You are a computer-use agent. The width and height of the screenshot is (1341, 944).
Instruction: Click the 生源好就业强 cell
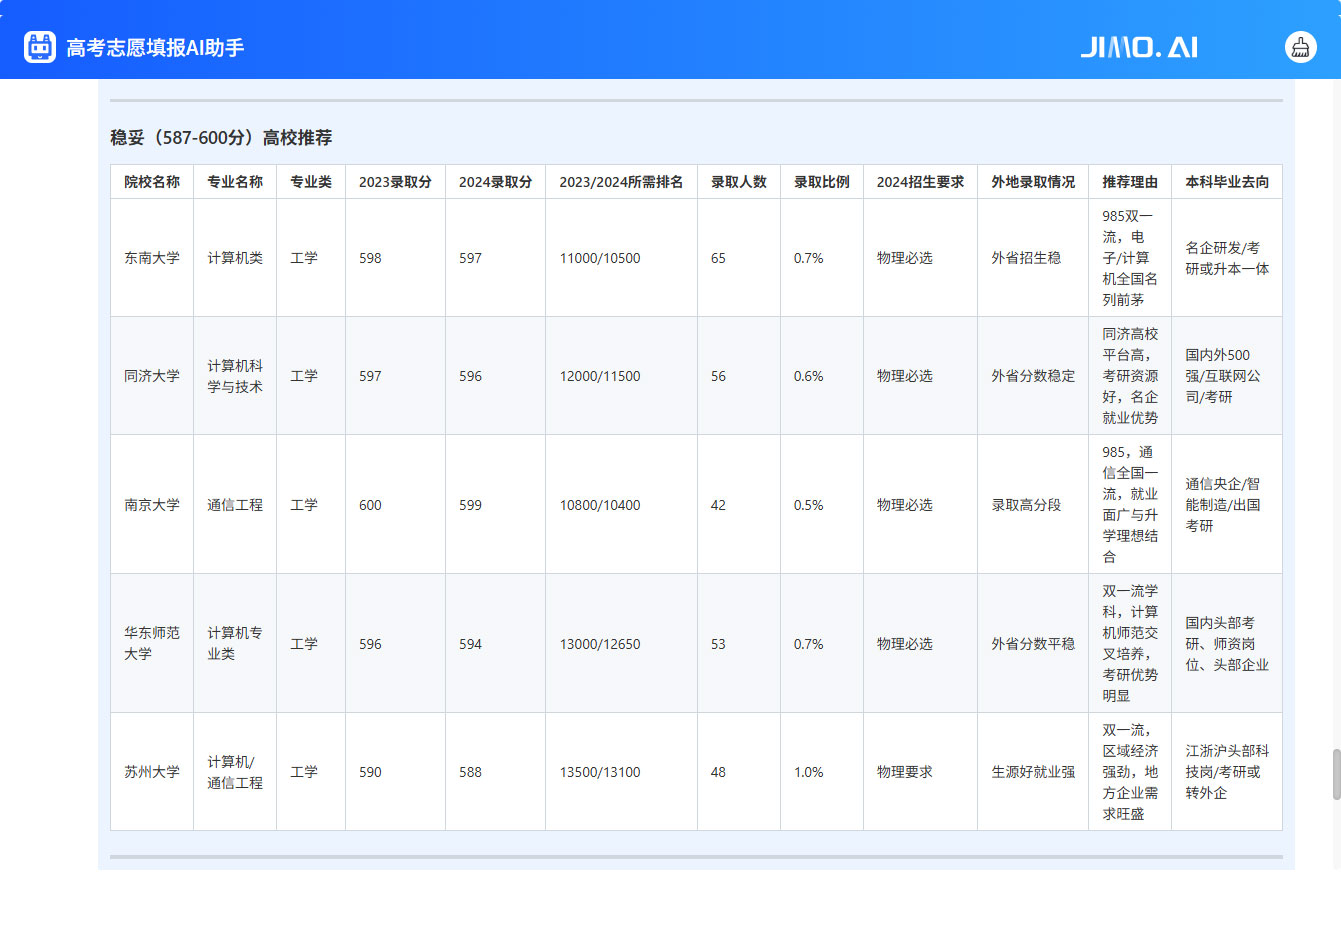(1033, 772)
